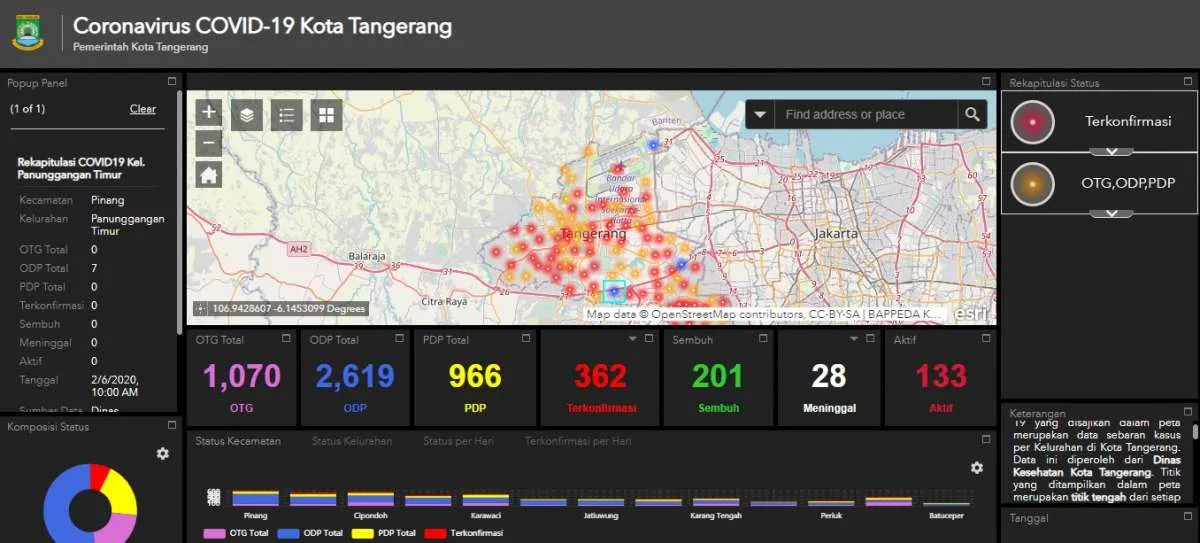
Task: Zoom in on the map
Action: [x=208, y=112]
